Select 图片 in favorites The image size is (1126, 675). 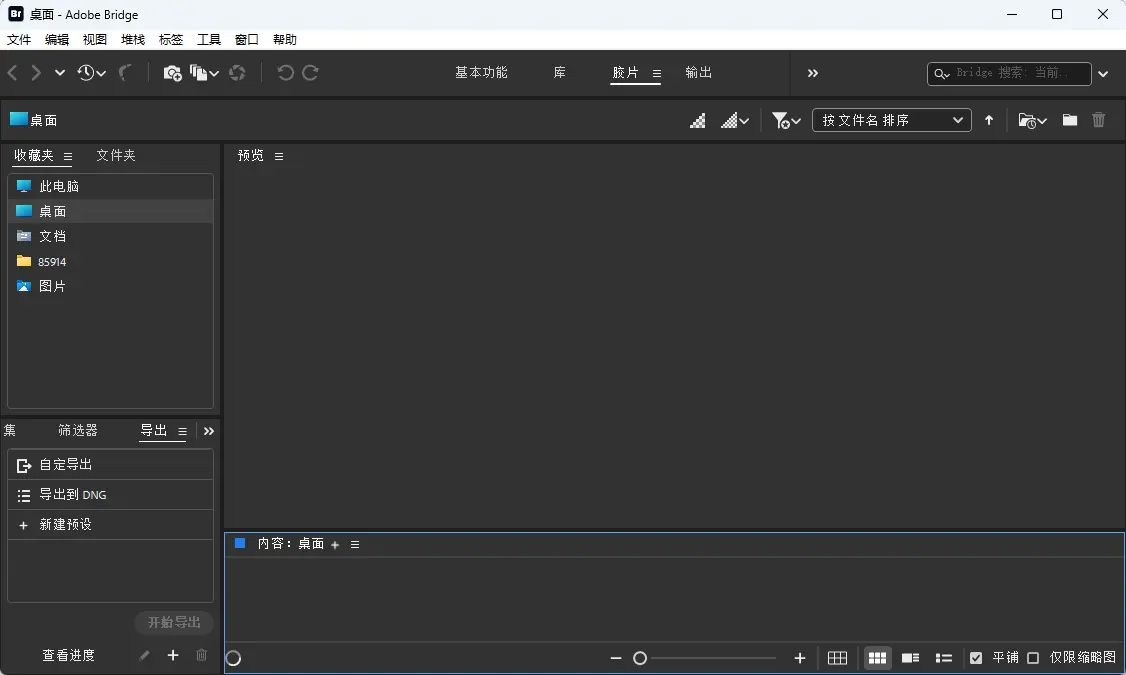111,287
